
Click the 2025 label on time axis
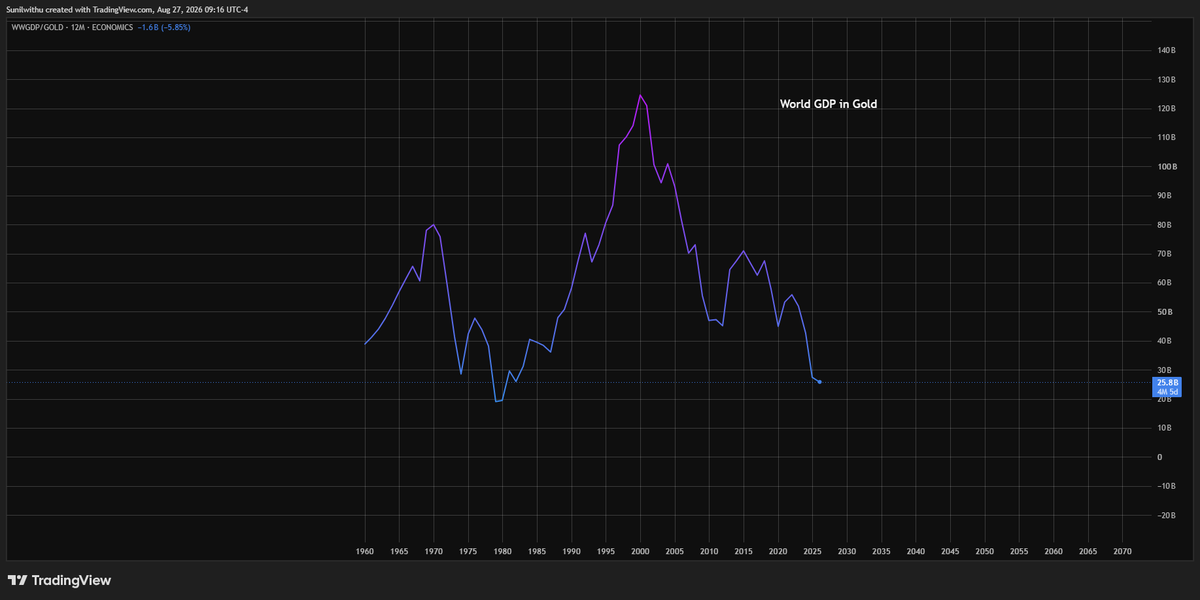coord(812,551)
